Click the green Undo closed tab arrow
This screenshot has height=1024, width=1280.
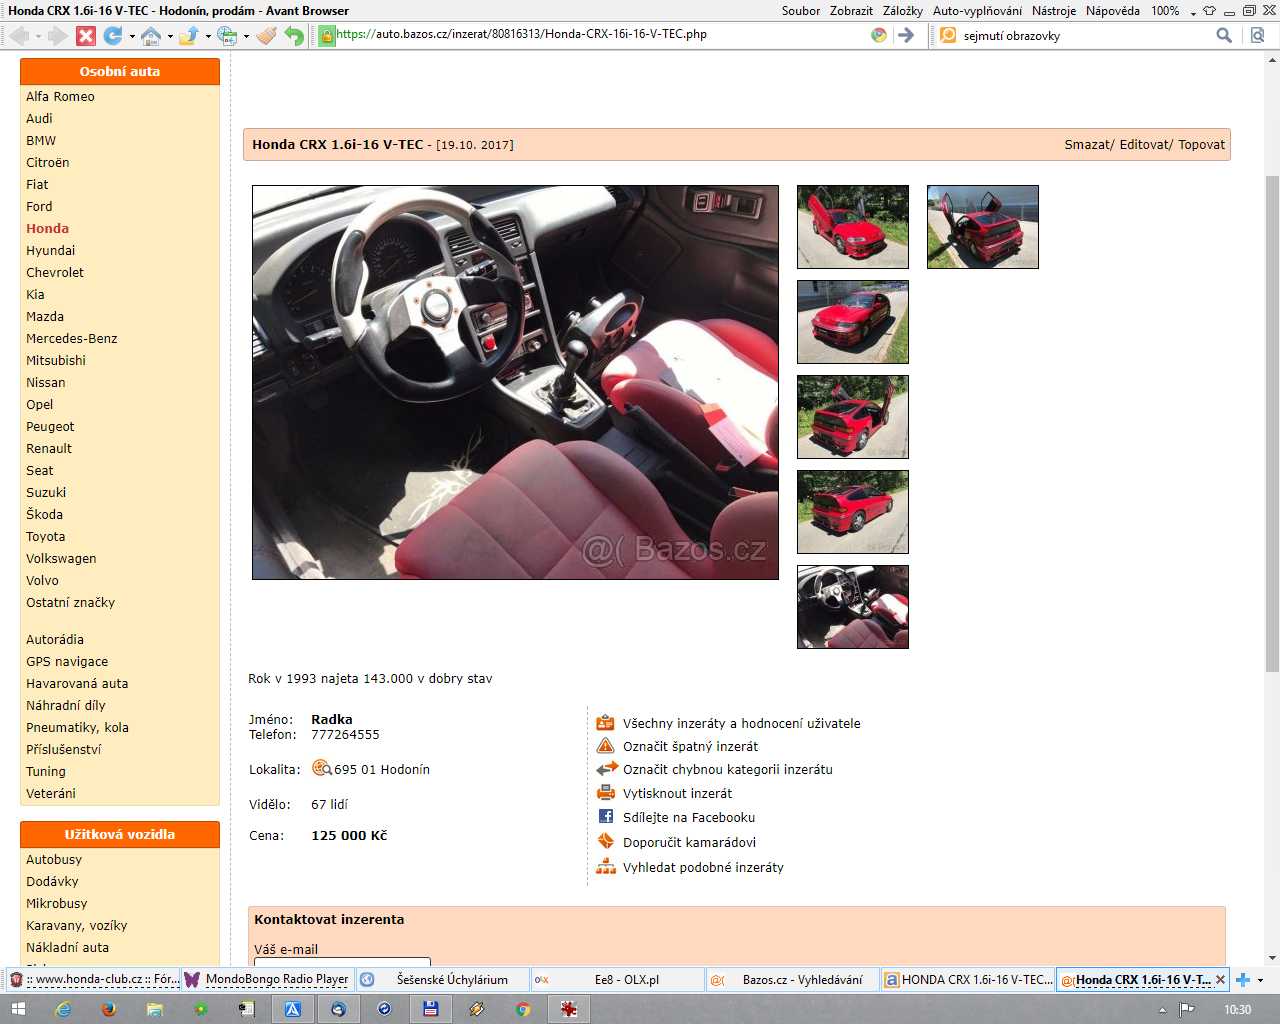294,36
